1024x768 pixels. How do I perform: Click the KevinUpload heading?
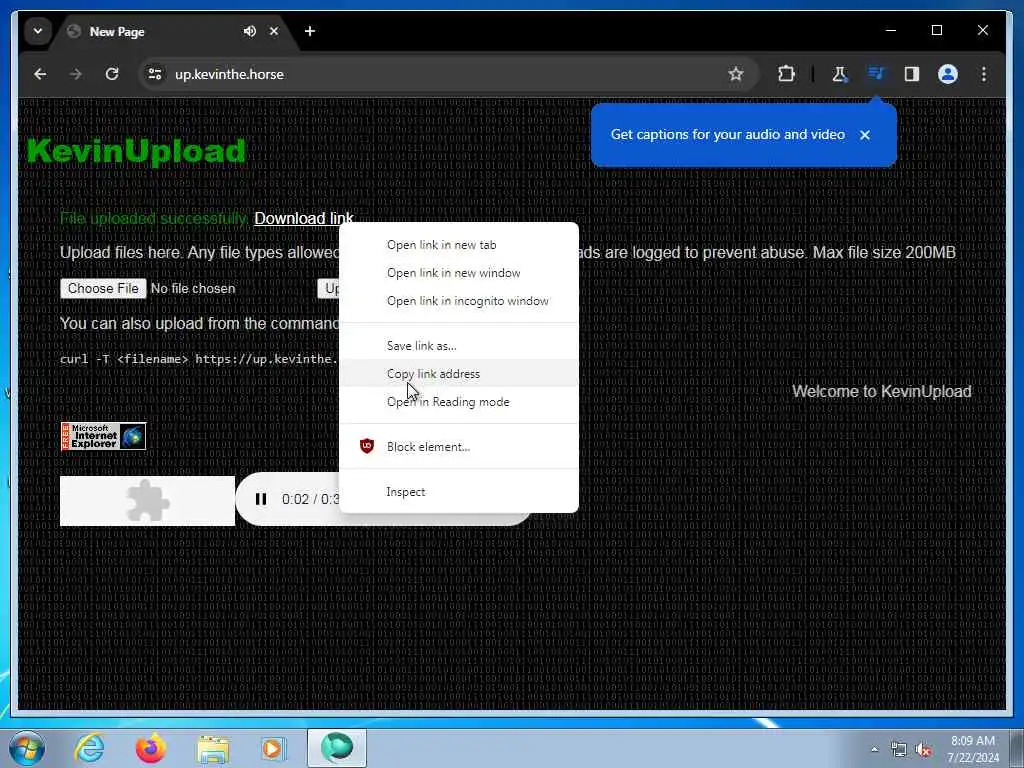(x=136, y=152)
